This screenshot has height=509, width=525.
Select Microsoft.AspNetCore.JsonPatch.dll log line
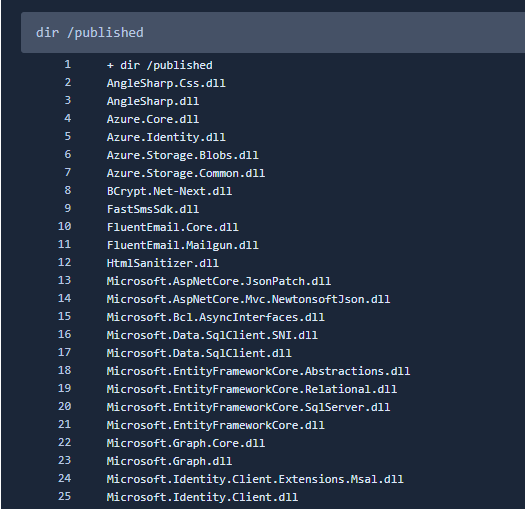coord(219,281)
